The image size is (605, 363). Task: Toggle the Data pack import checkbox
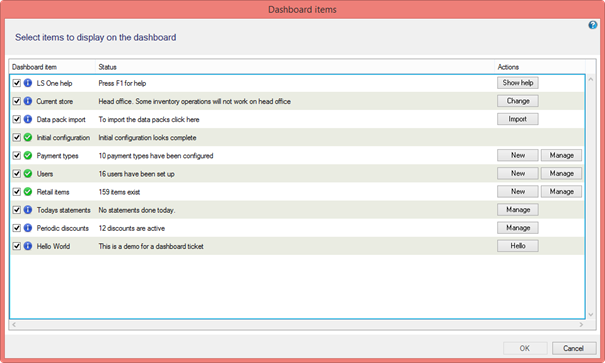17,119
